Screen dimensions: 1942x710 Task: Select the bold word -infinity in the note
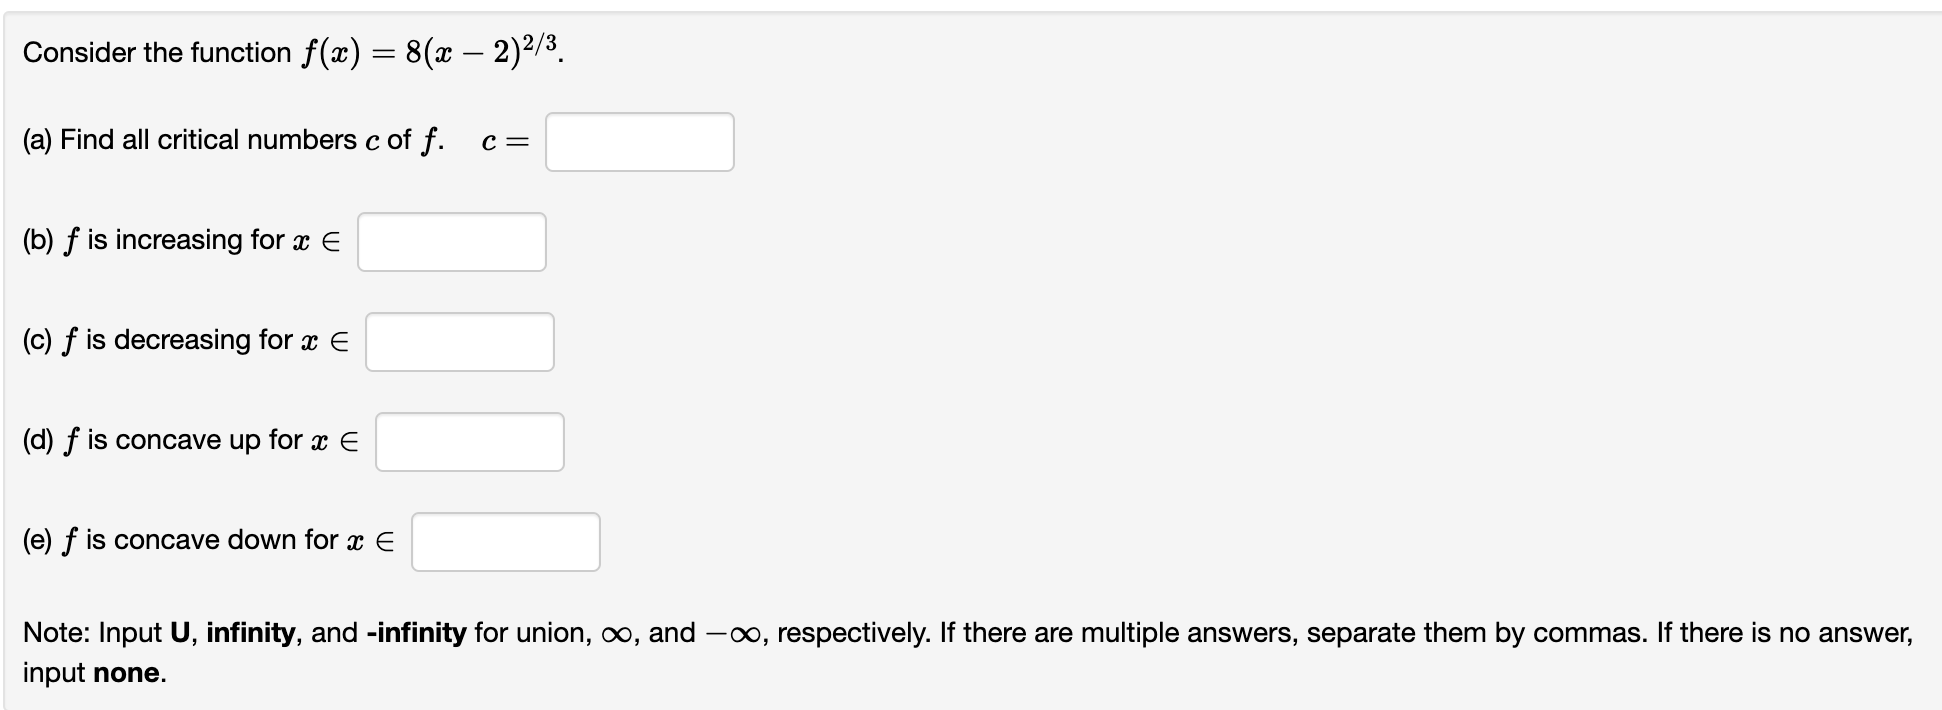click(x=415, y=632)
